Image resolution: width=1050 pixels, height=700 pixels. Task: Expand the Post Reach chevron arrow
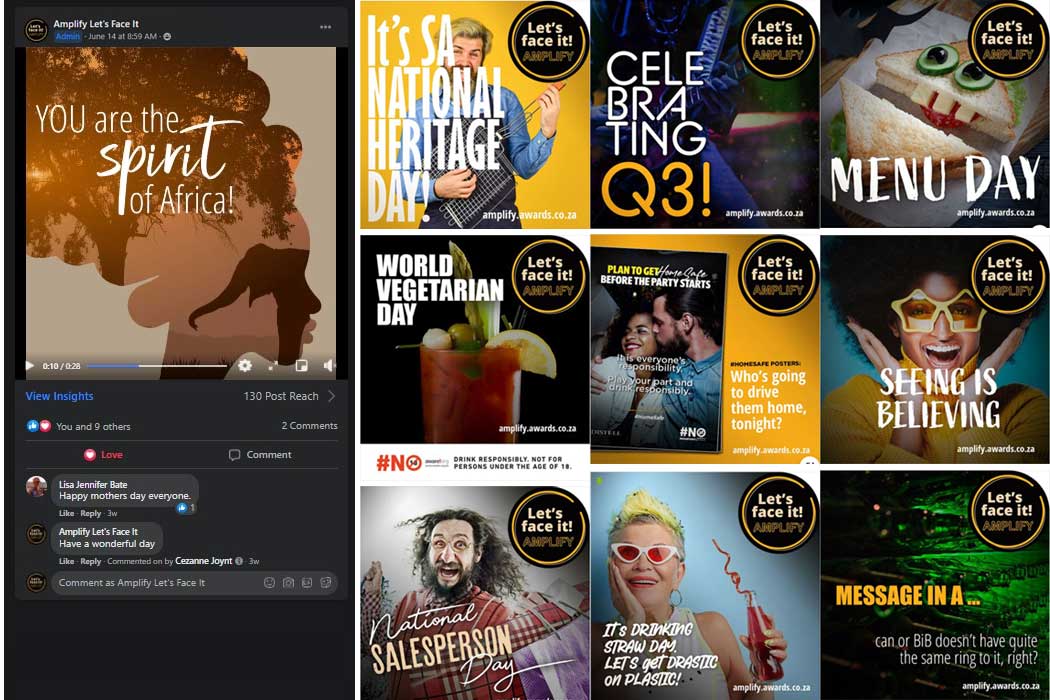pos(331,396)
